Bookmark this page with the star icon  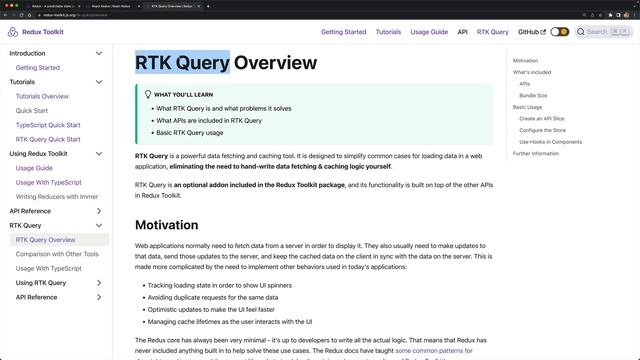pyautogui.click(x=600, y=15)
